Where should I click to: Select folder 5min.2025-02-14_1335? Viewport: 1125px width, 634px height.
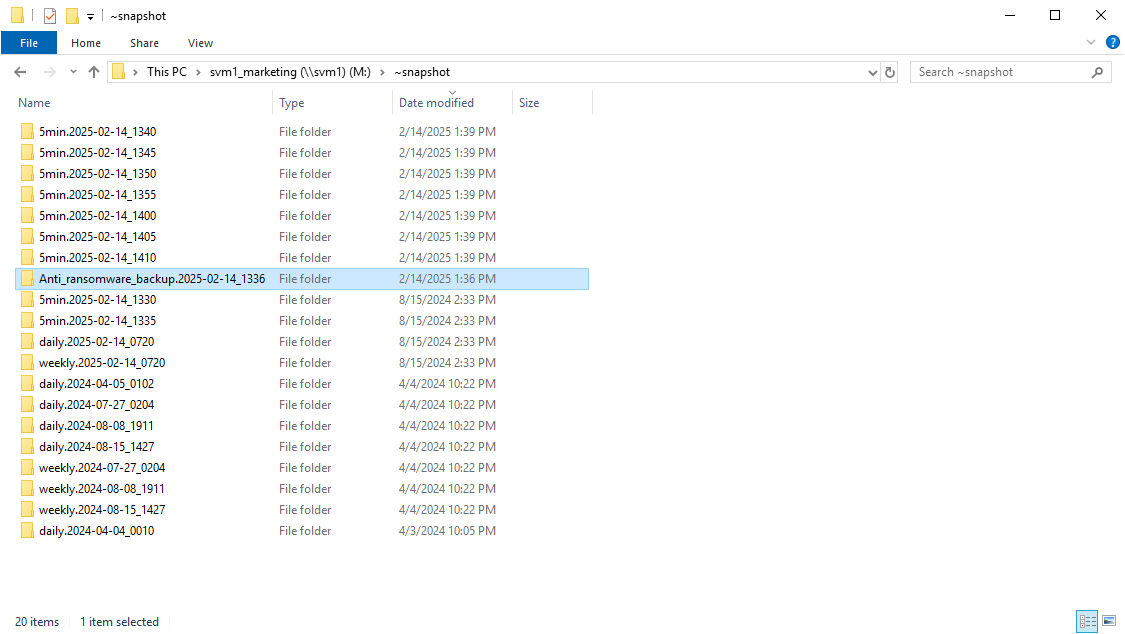[x=98, y=321]
